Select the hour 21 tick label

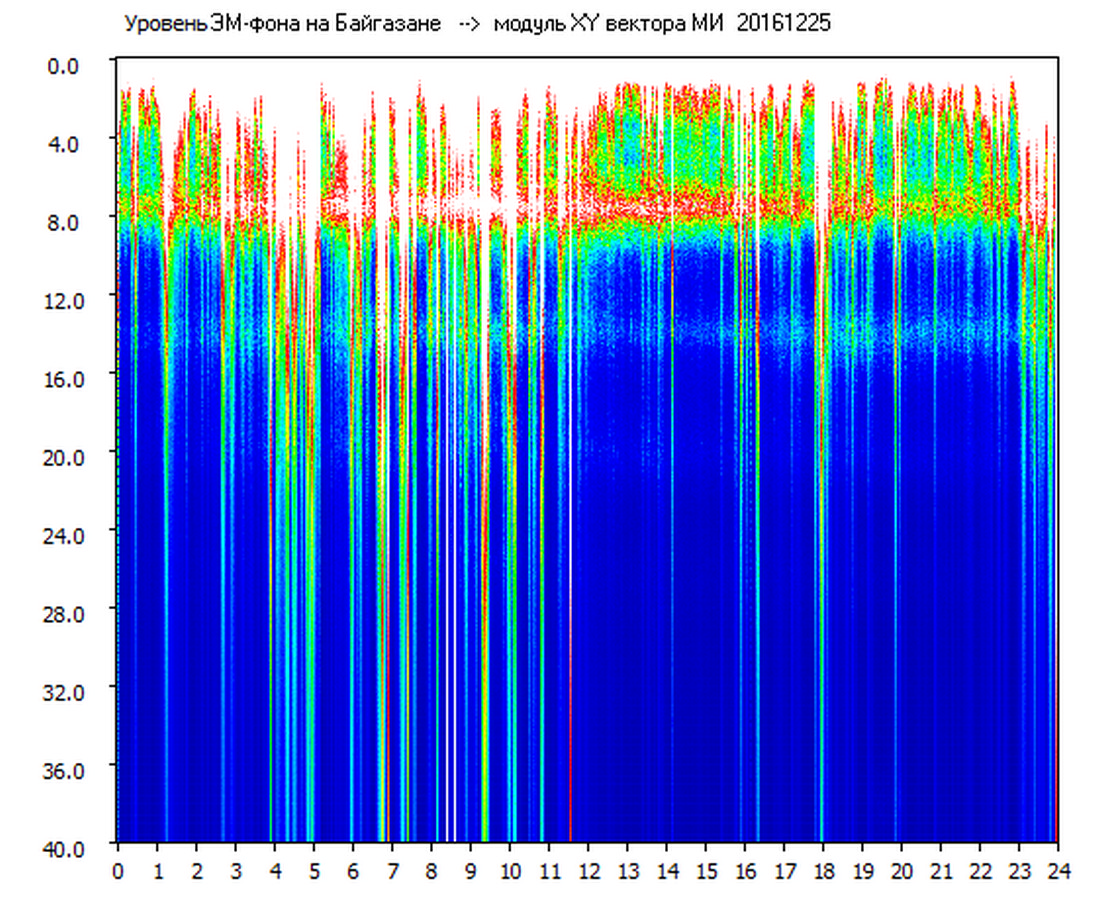coord(941,870)
